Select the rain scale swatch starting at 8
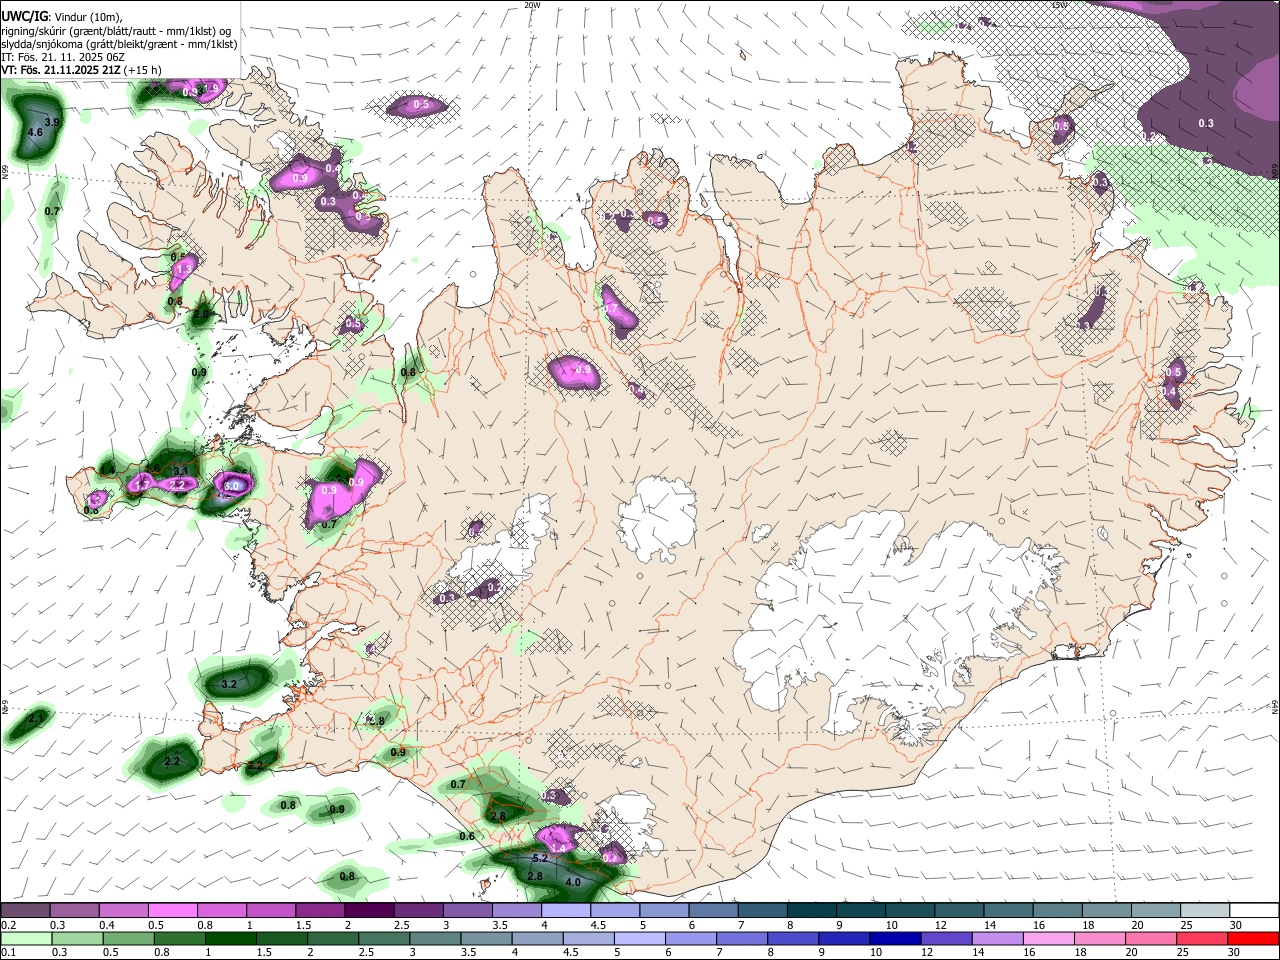 [792, 938]
